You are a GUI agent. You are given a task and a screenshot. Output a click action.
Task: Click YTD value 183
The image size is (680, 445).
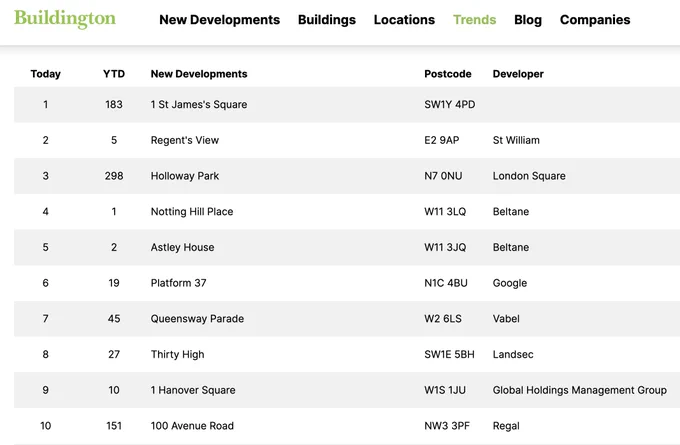114,105
